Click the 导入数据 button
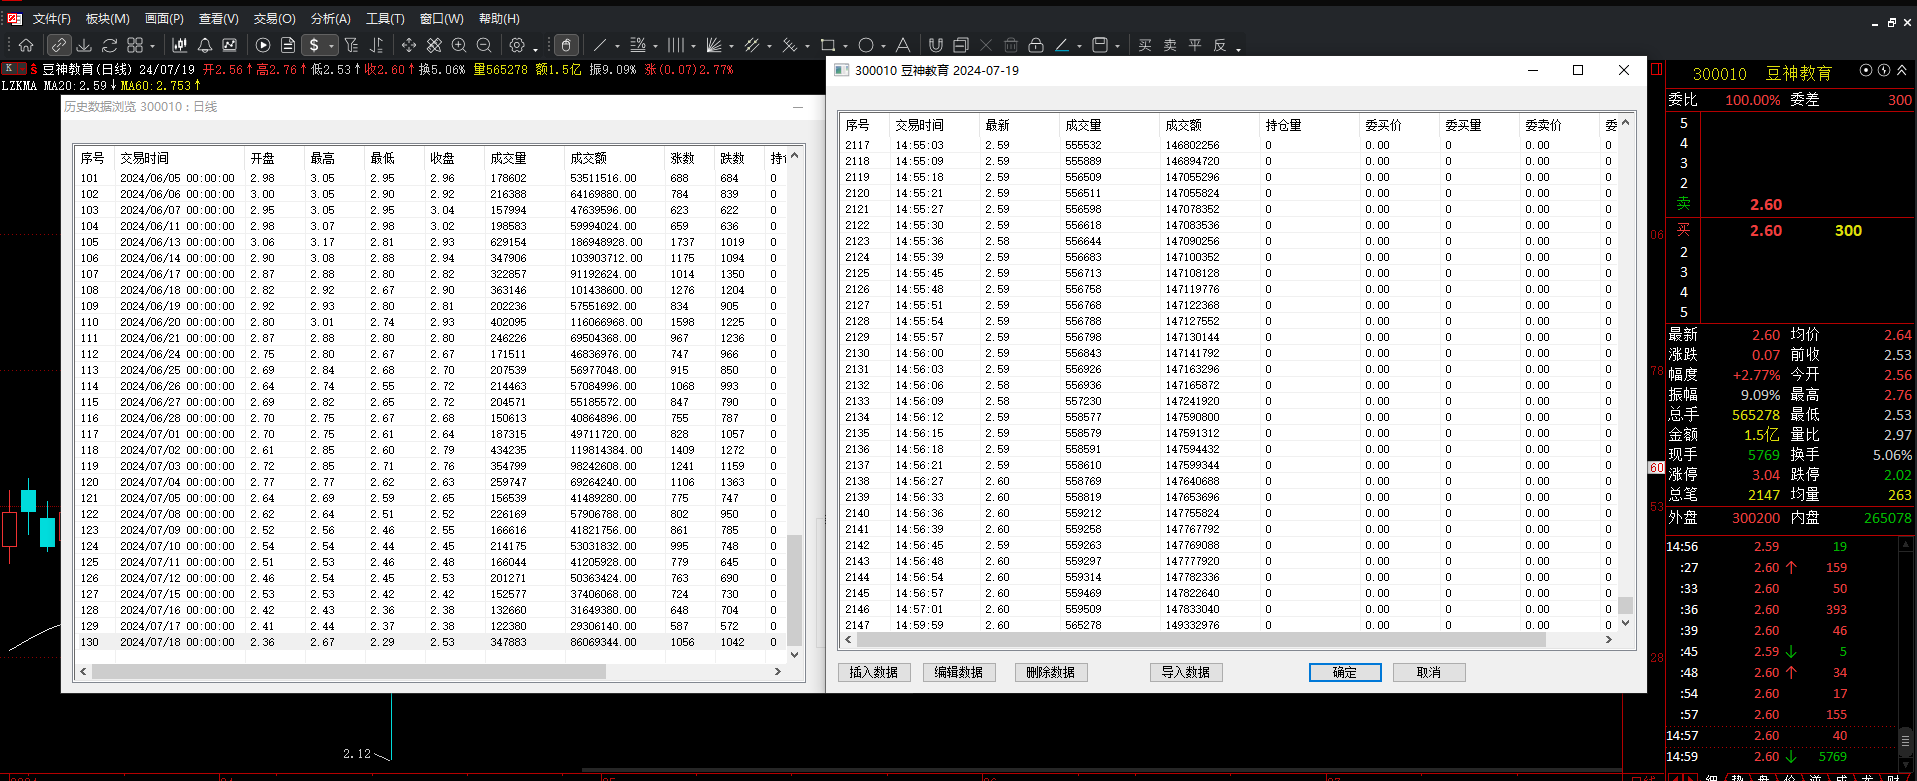The image size is (1917, 781). coord(1186,672)
